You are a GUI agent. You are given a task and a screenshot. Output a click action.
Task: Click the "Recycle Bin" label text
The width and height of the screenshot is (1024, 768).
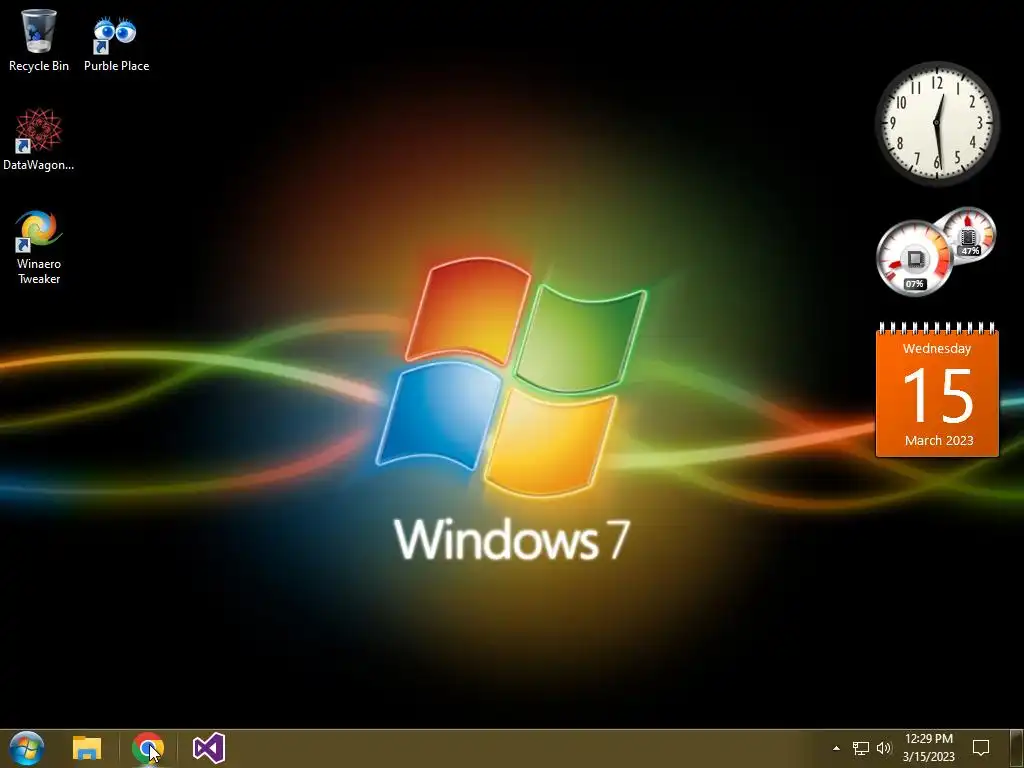39,66
